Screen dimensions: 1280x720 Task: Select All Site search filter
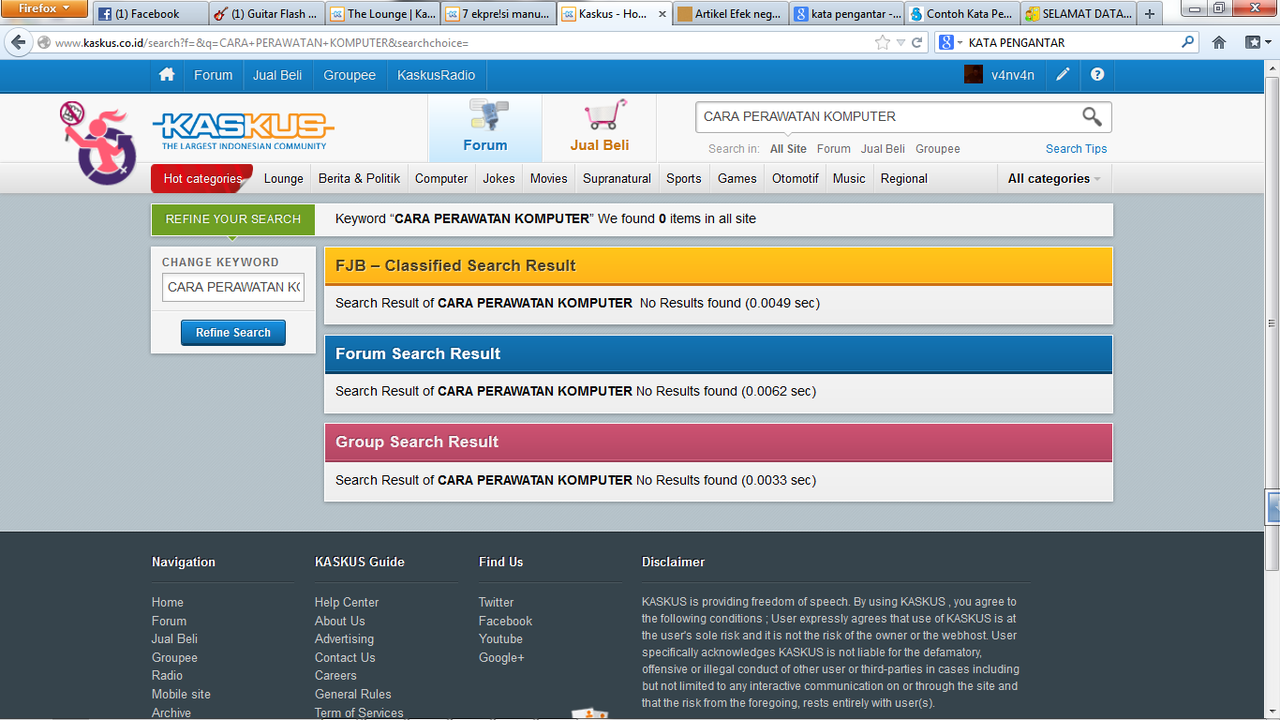[788, 149]
